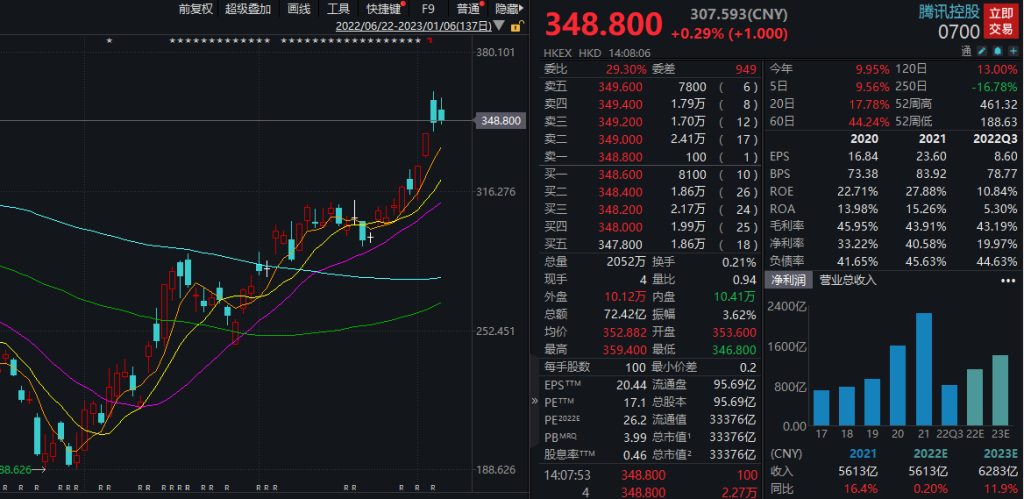Screen dimensions: 1024x499
Task: Set a price alert with the bell icon
Action: [998, 51]
